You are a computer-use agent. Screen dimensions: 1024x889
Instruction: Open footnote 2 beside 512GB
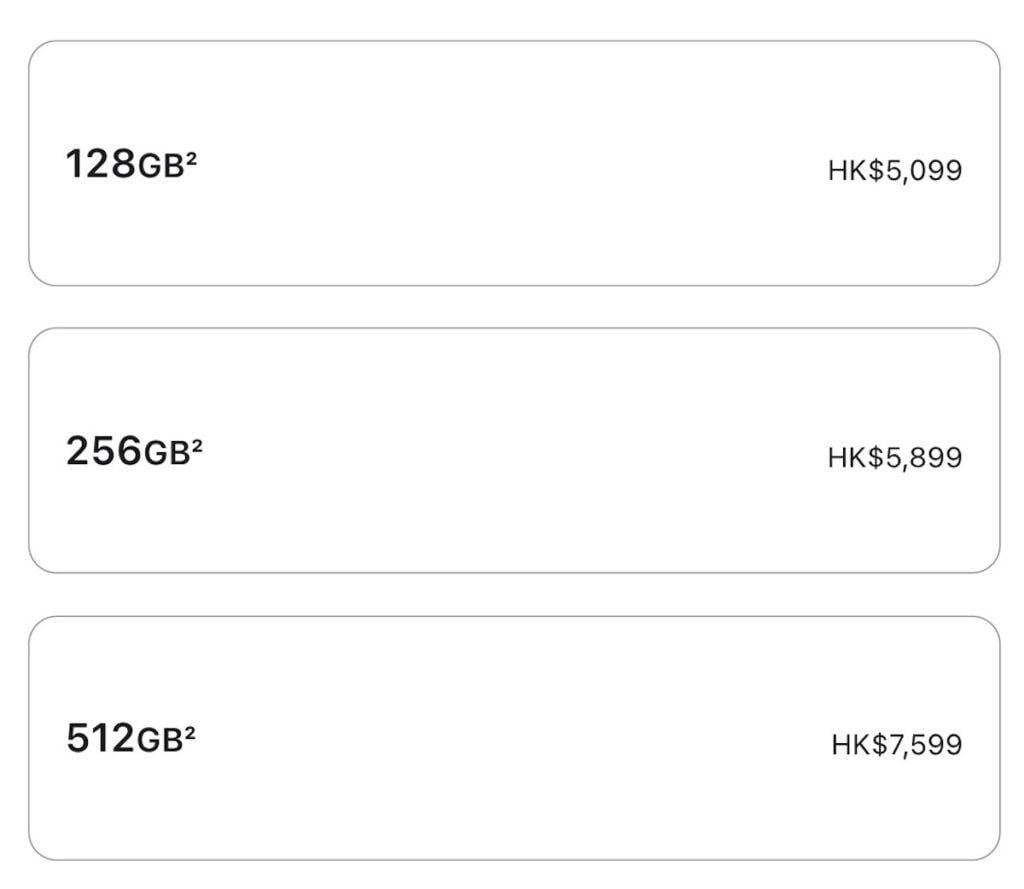[x=190, y=731]
